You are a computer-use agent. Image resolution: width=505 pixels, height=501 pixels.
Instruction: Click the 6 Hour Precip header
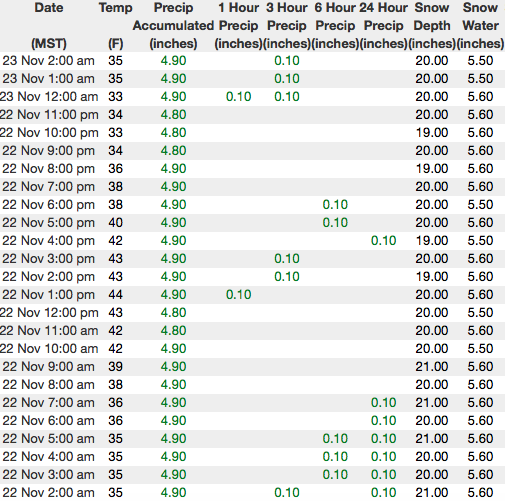pos(335,26)
